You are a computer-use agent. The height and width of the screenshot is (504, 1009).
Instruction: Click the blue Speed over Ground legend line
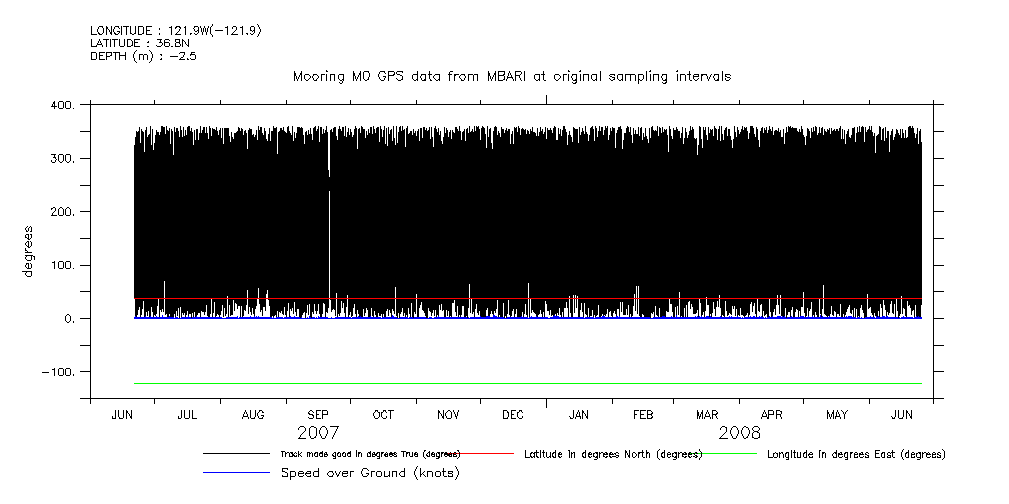(x=236, y=472)
